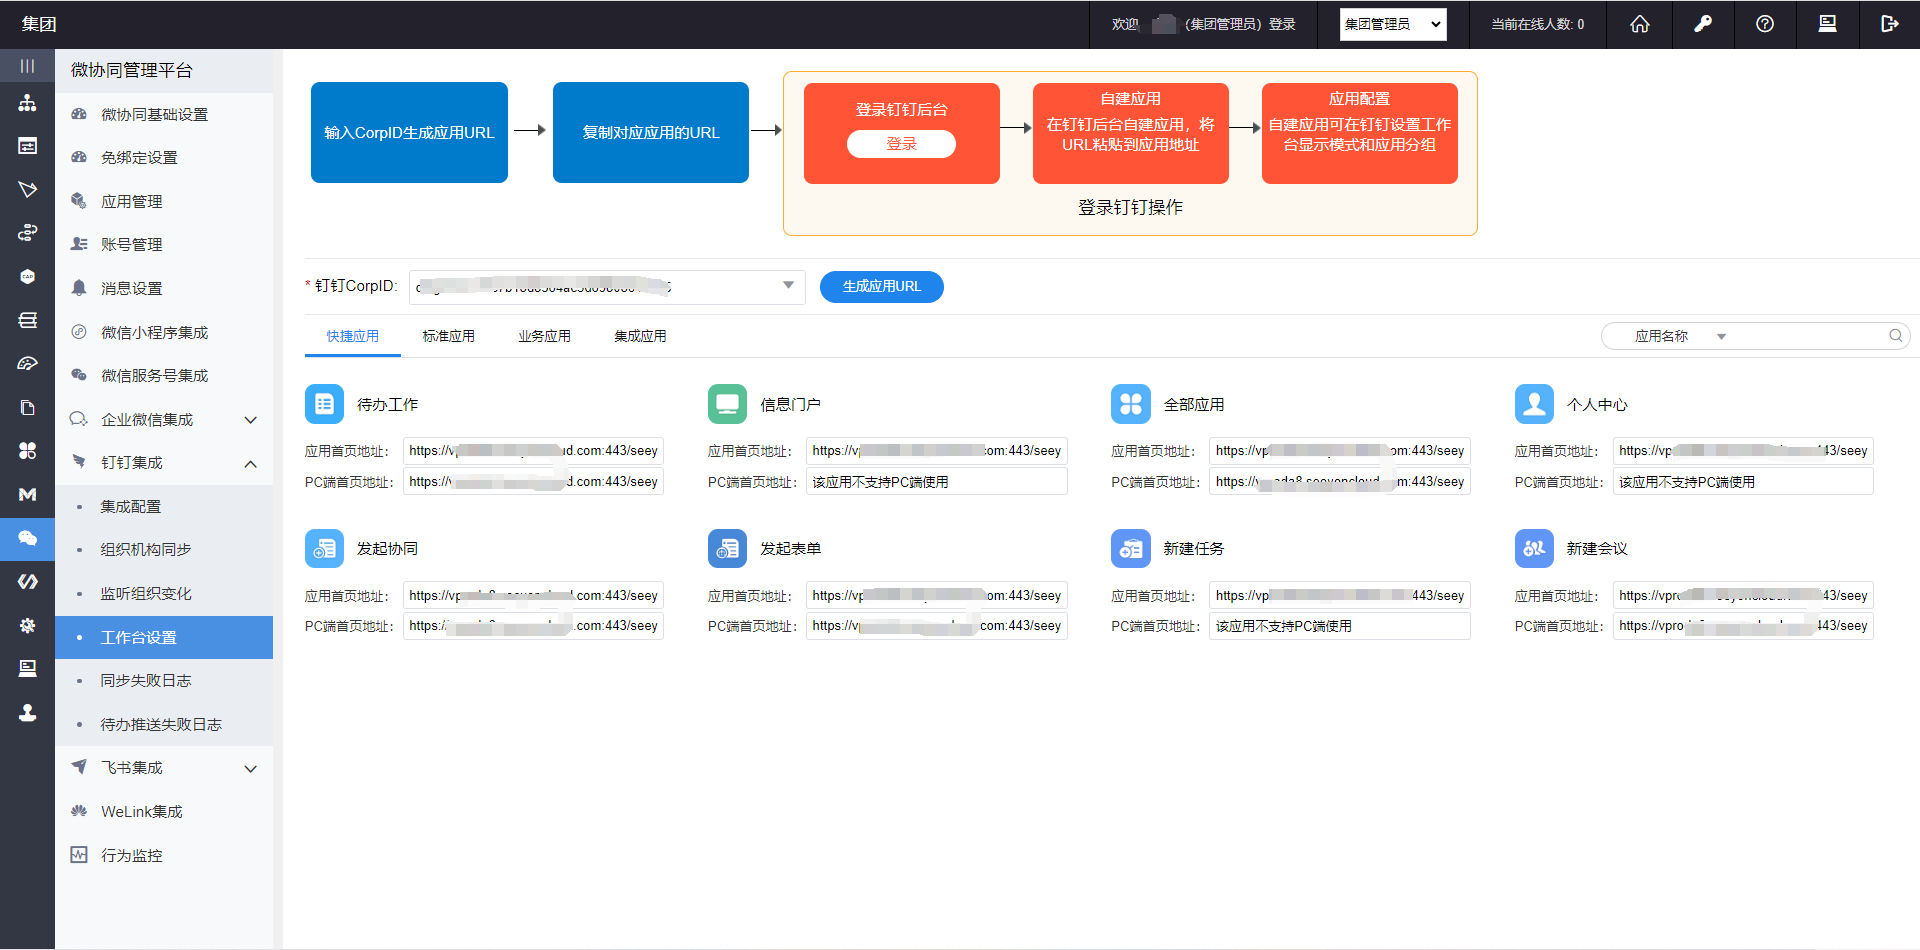The image size is (1920, 950).
Task: Click the 发起表单 app icon
Action: (x=727, y=548)
